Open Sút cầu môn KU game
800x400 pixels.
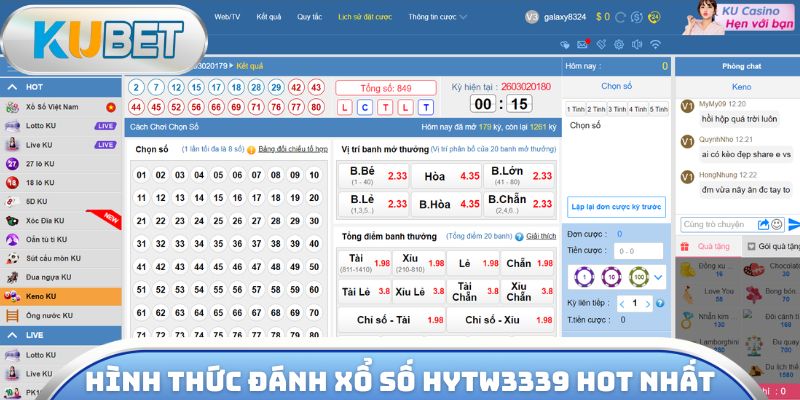(x=61, y=258)
